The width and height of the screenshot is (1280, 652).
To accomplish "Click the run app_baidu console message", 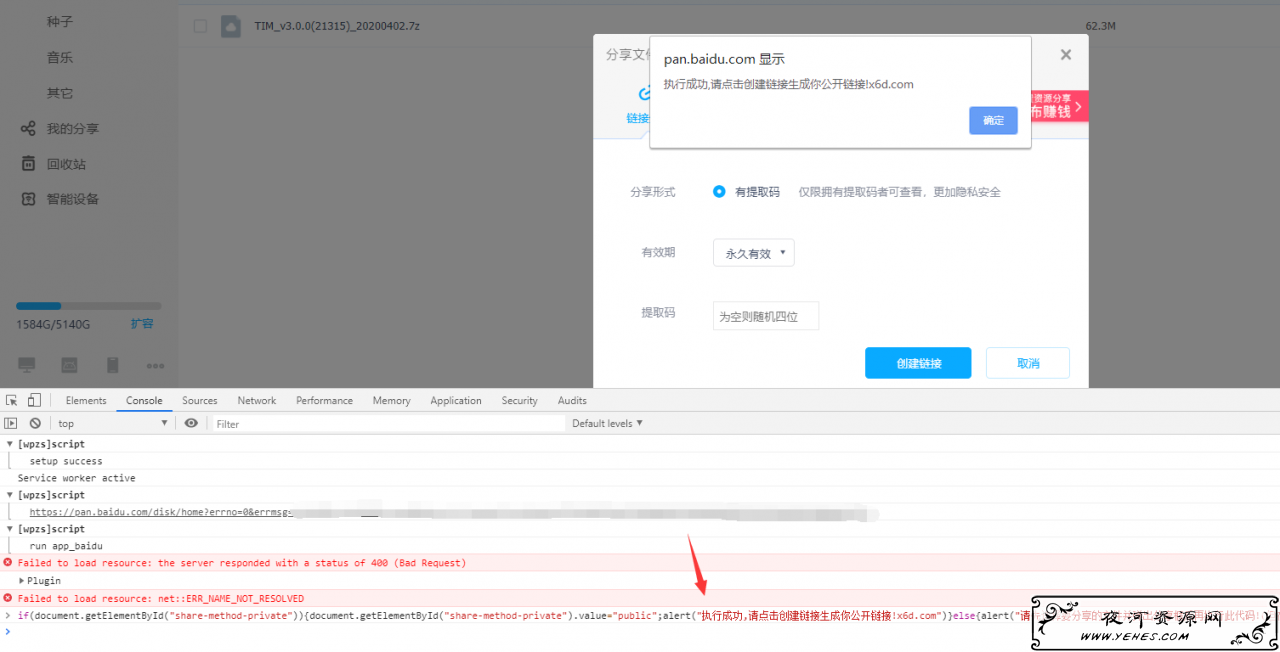I will (x=66, y=546).
